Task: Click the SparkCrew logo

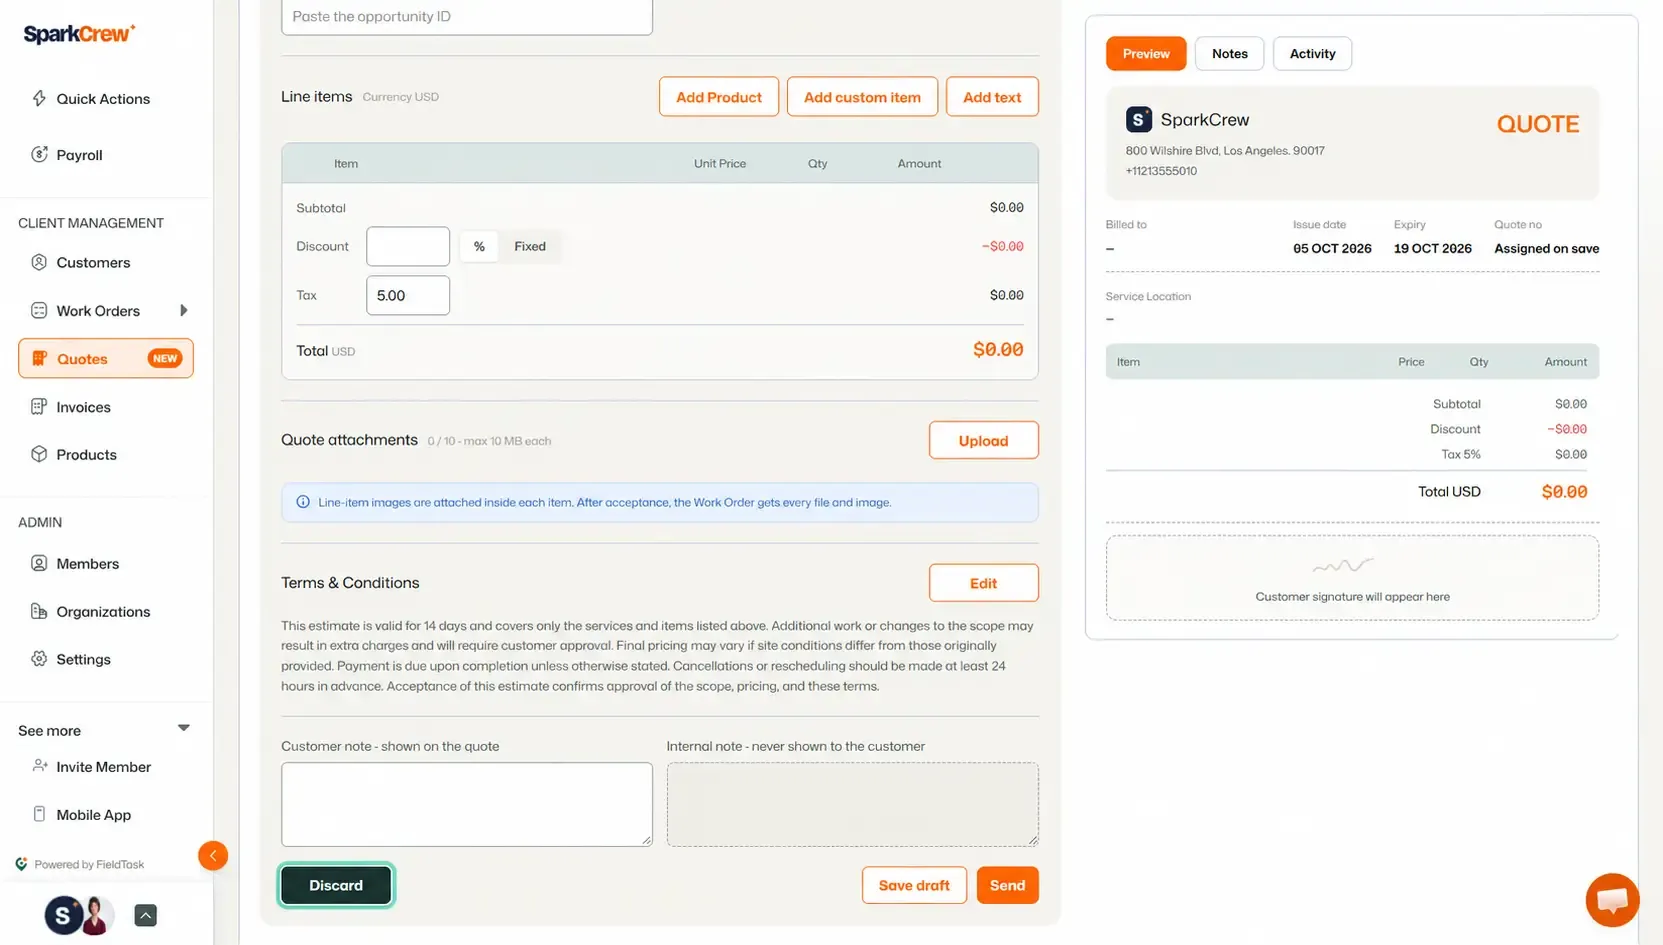Action: pos(79,34)
